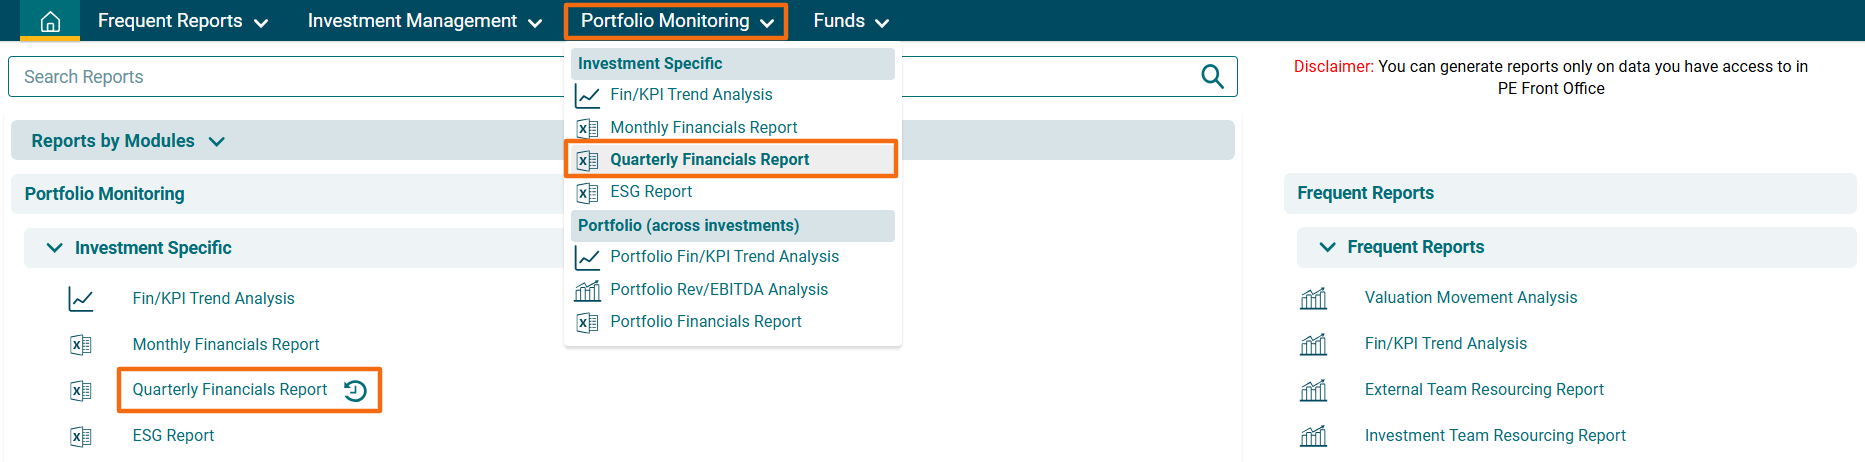The height and width of the screenshot is (462, 1865).
Task: Click the Excel icon beside ESG Report in left list
Action: point(81,436)
